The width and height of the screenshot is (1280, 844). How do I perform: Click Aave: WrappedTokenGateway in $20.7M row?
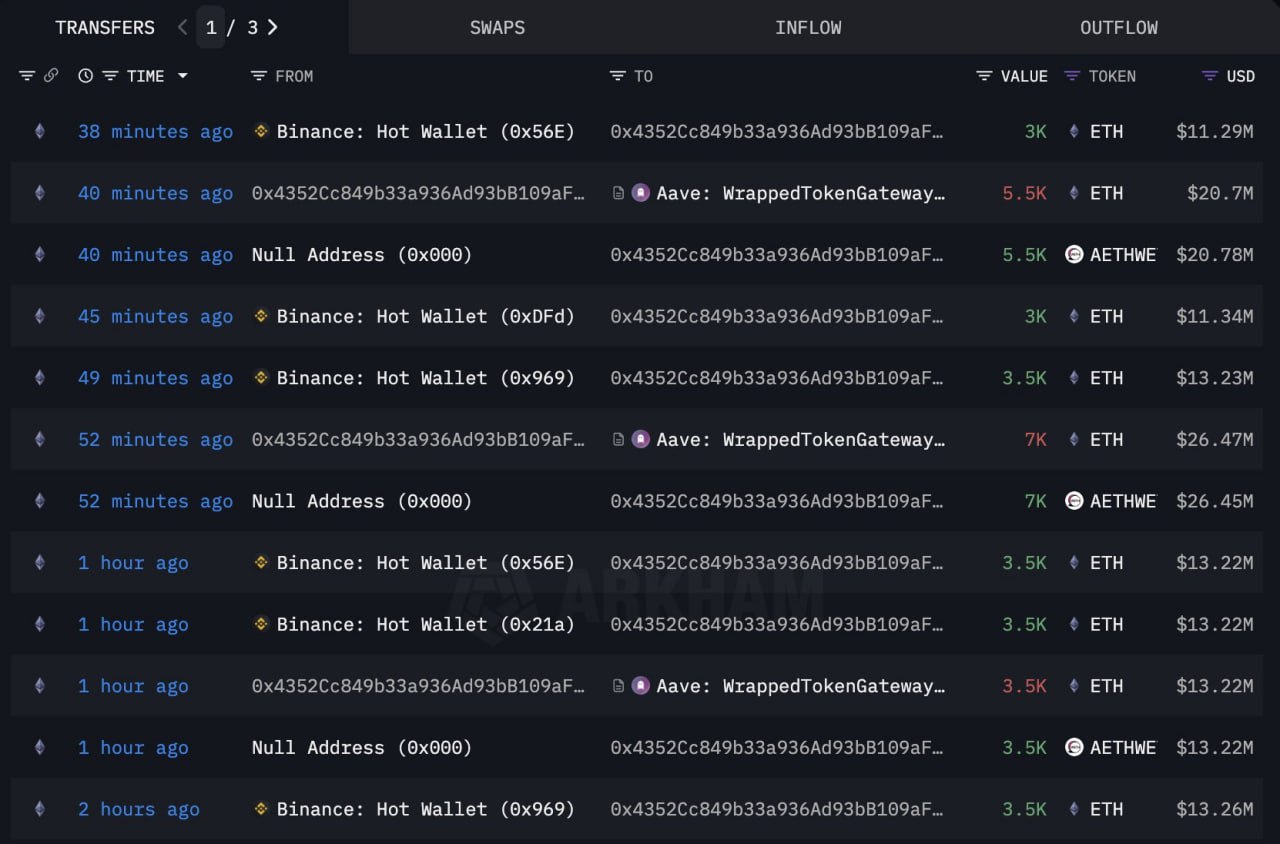point(800,193)
